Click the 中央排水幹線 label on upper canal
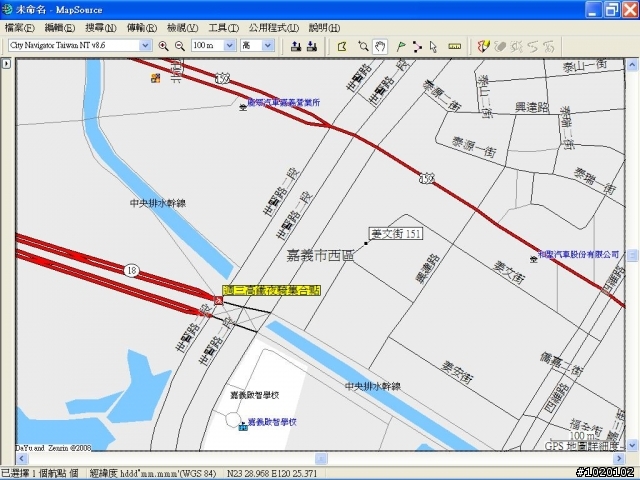 tap(158, 203)
